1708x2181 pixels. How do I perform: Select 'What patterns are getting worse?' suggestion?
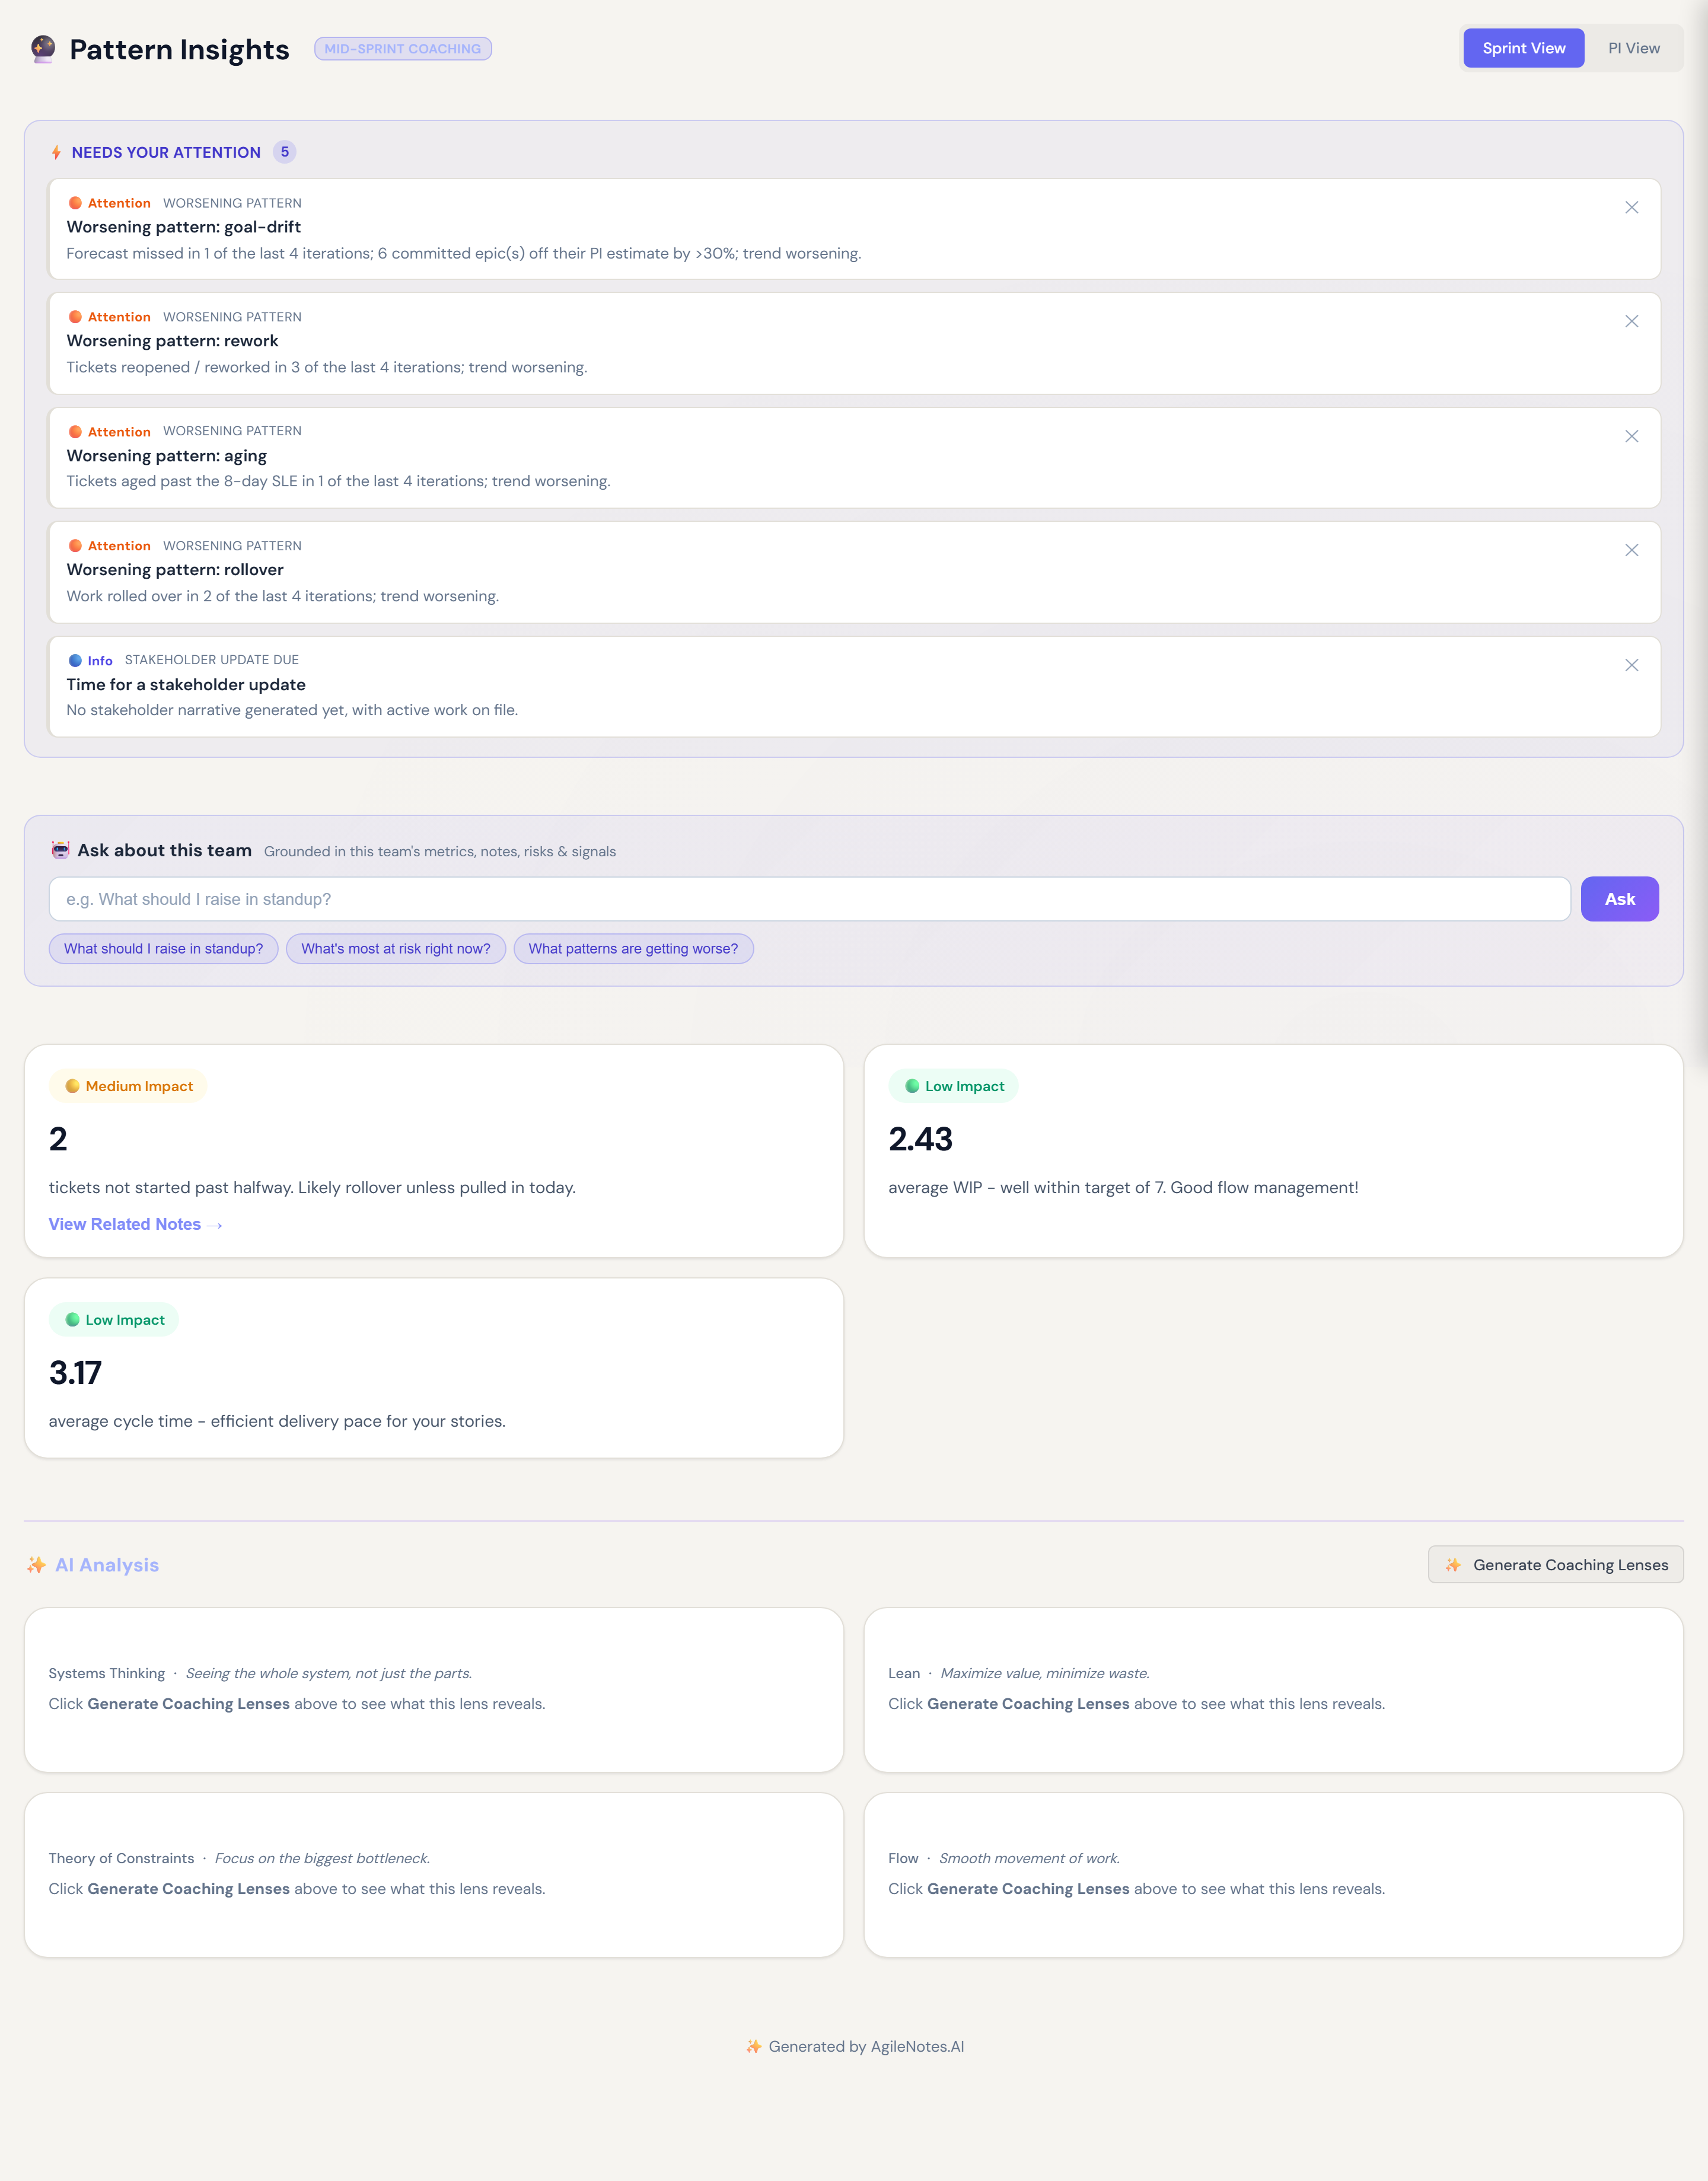click(x=633, y=949)
